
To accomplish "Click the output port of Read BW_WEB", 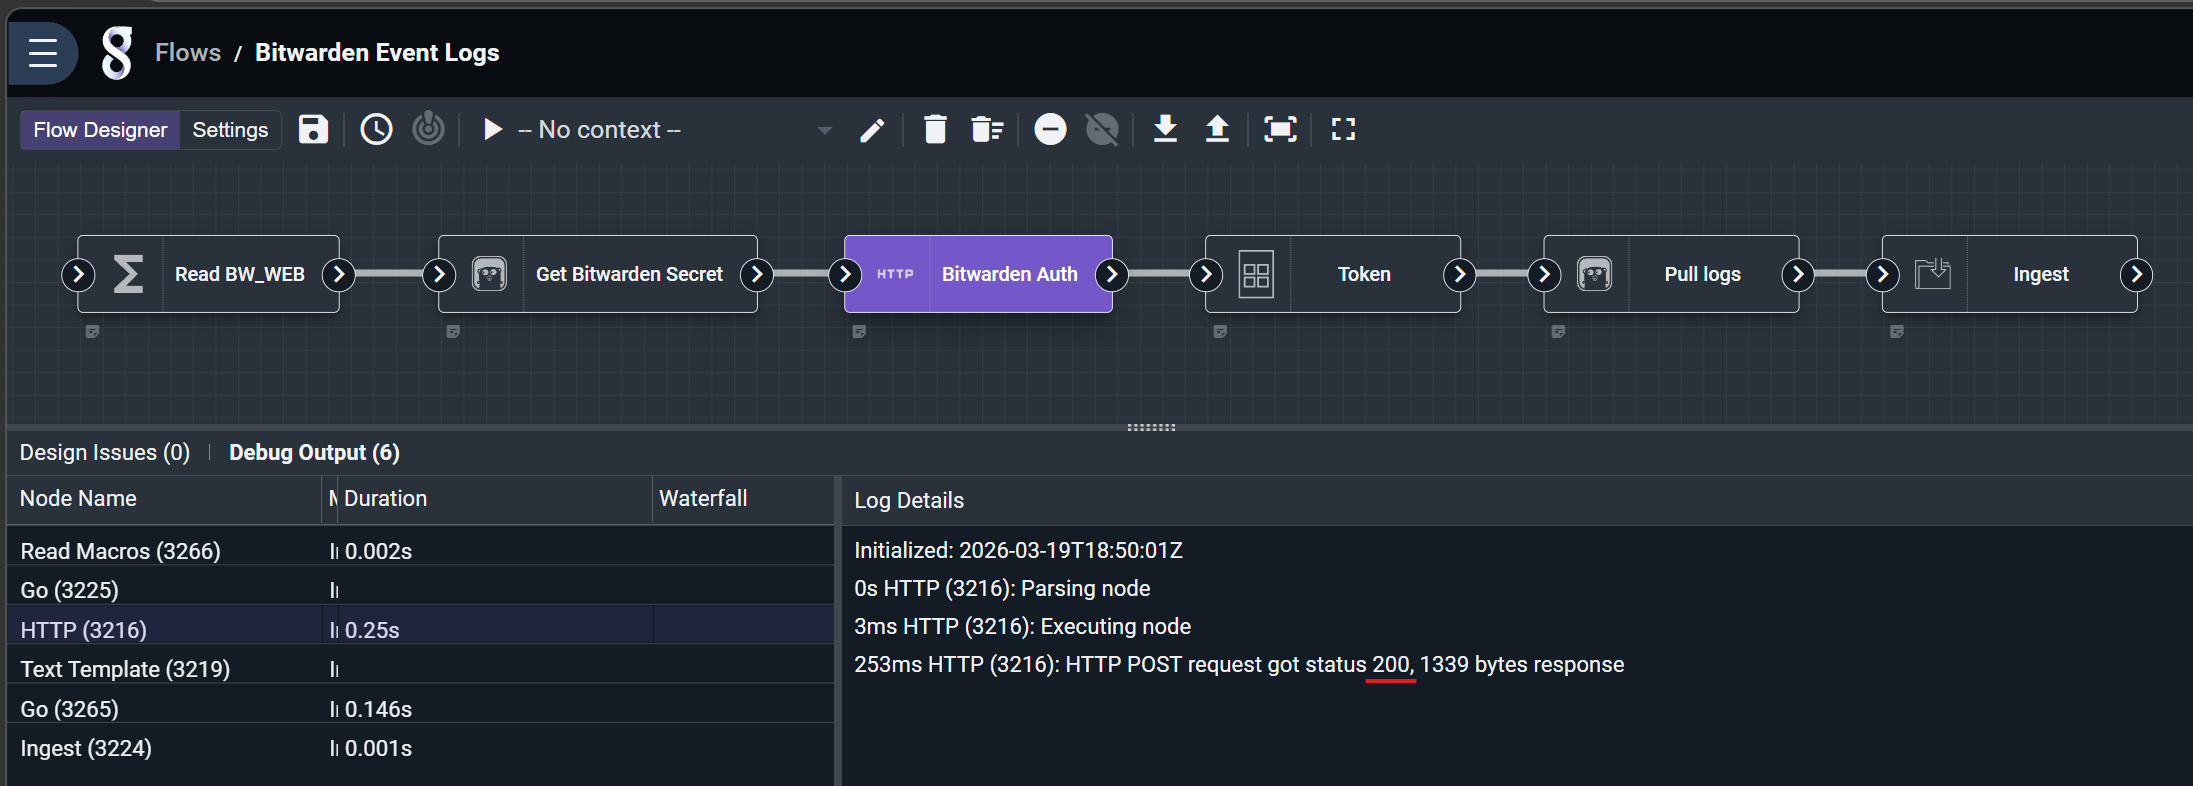I will [x=339, y=274].
